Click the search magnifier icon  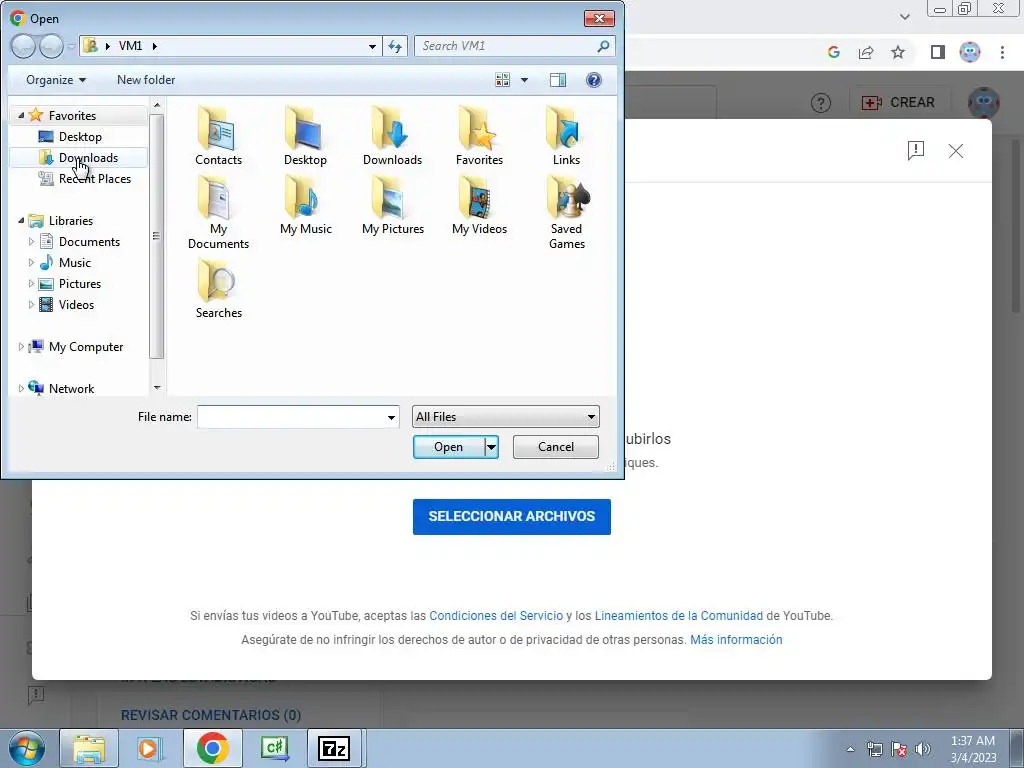click(x=603, y=46)
